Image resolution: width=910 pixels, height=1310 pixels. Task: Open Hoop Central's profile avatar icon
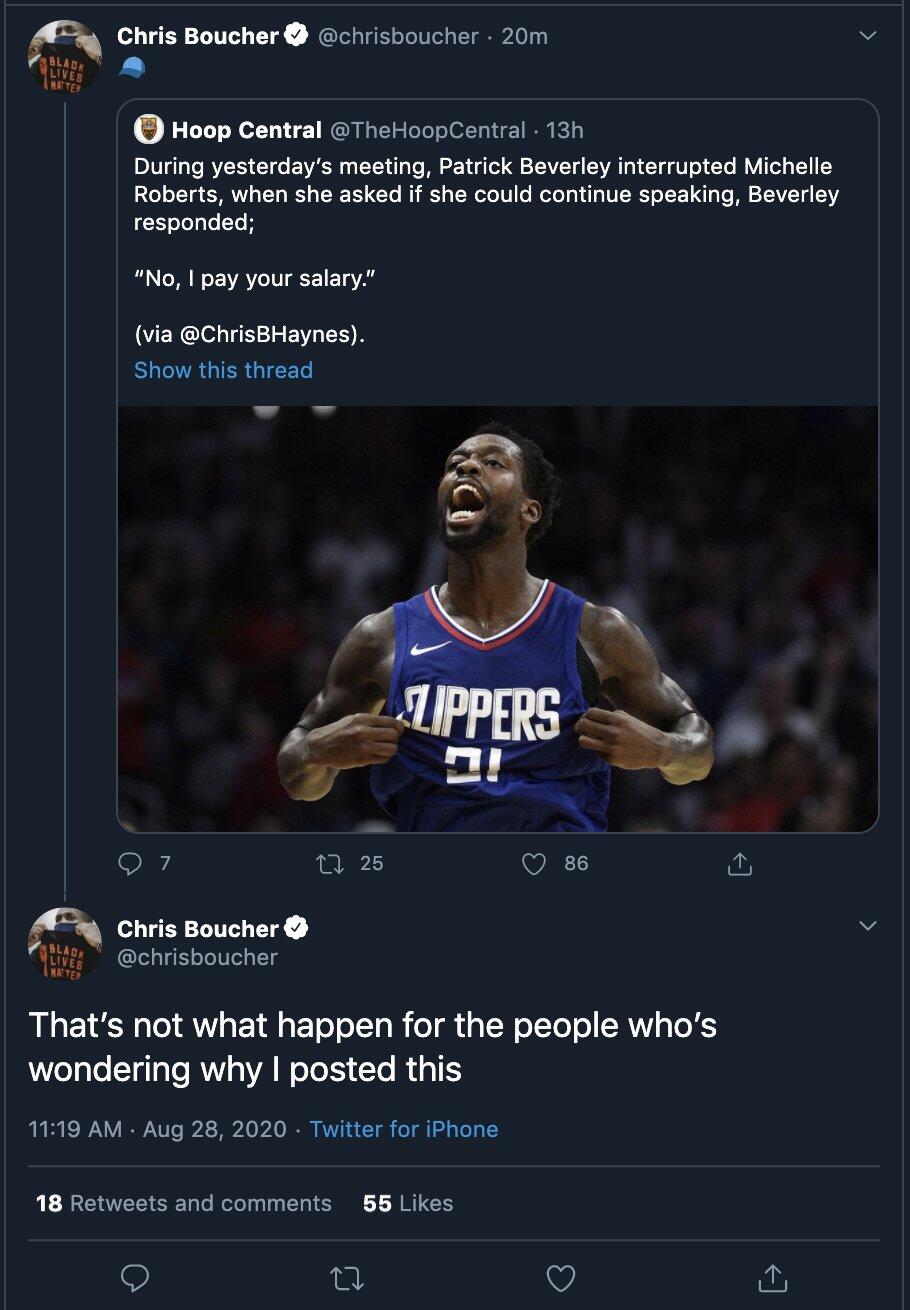coord(149,130)
